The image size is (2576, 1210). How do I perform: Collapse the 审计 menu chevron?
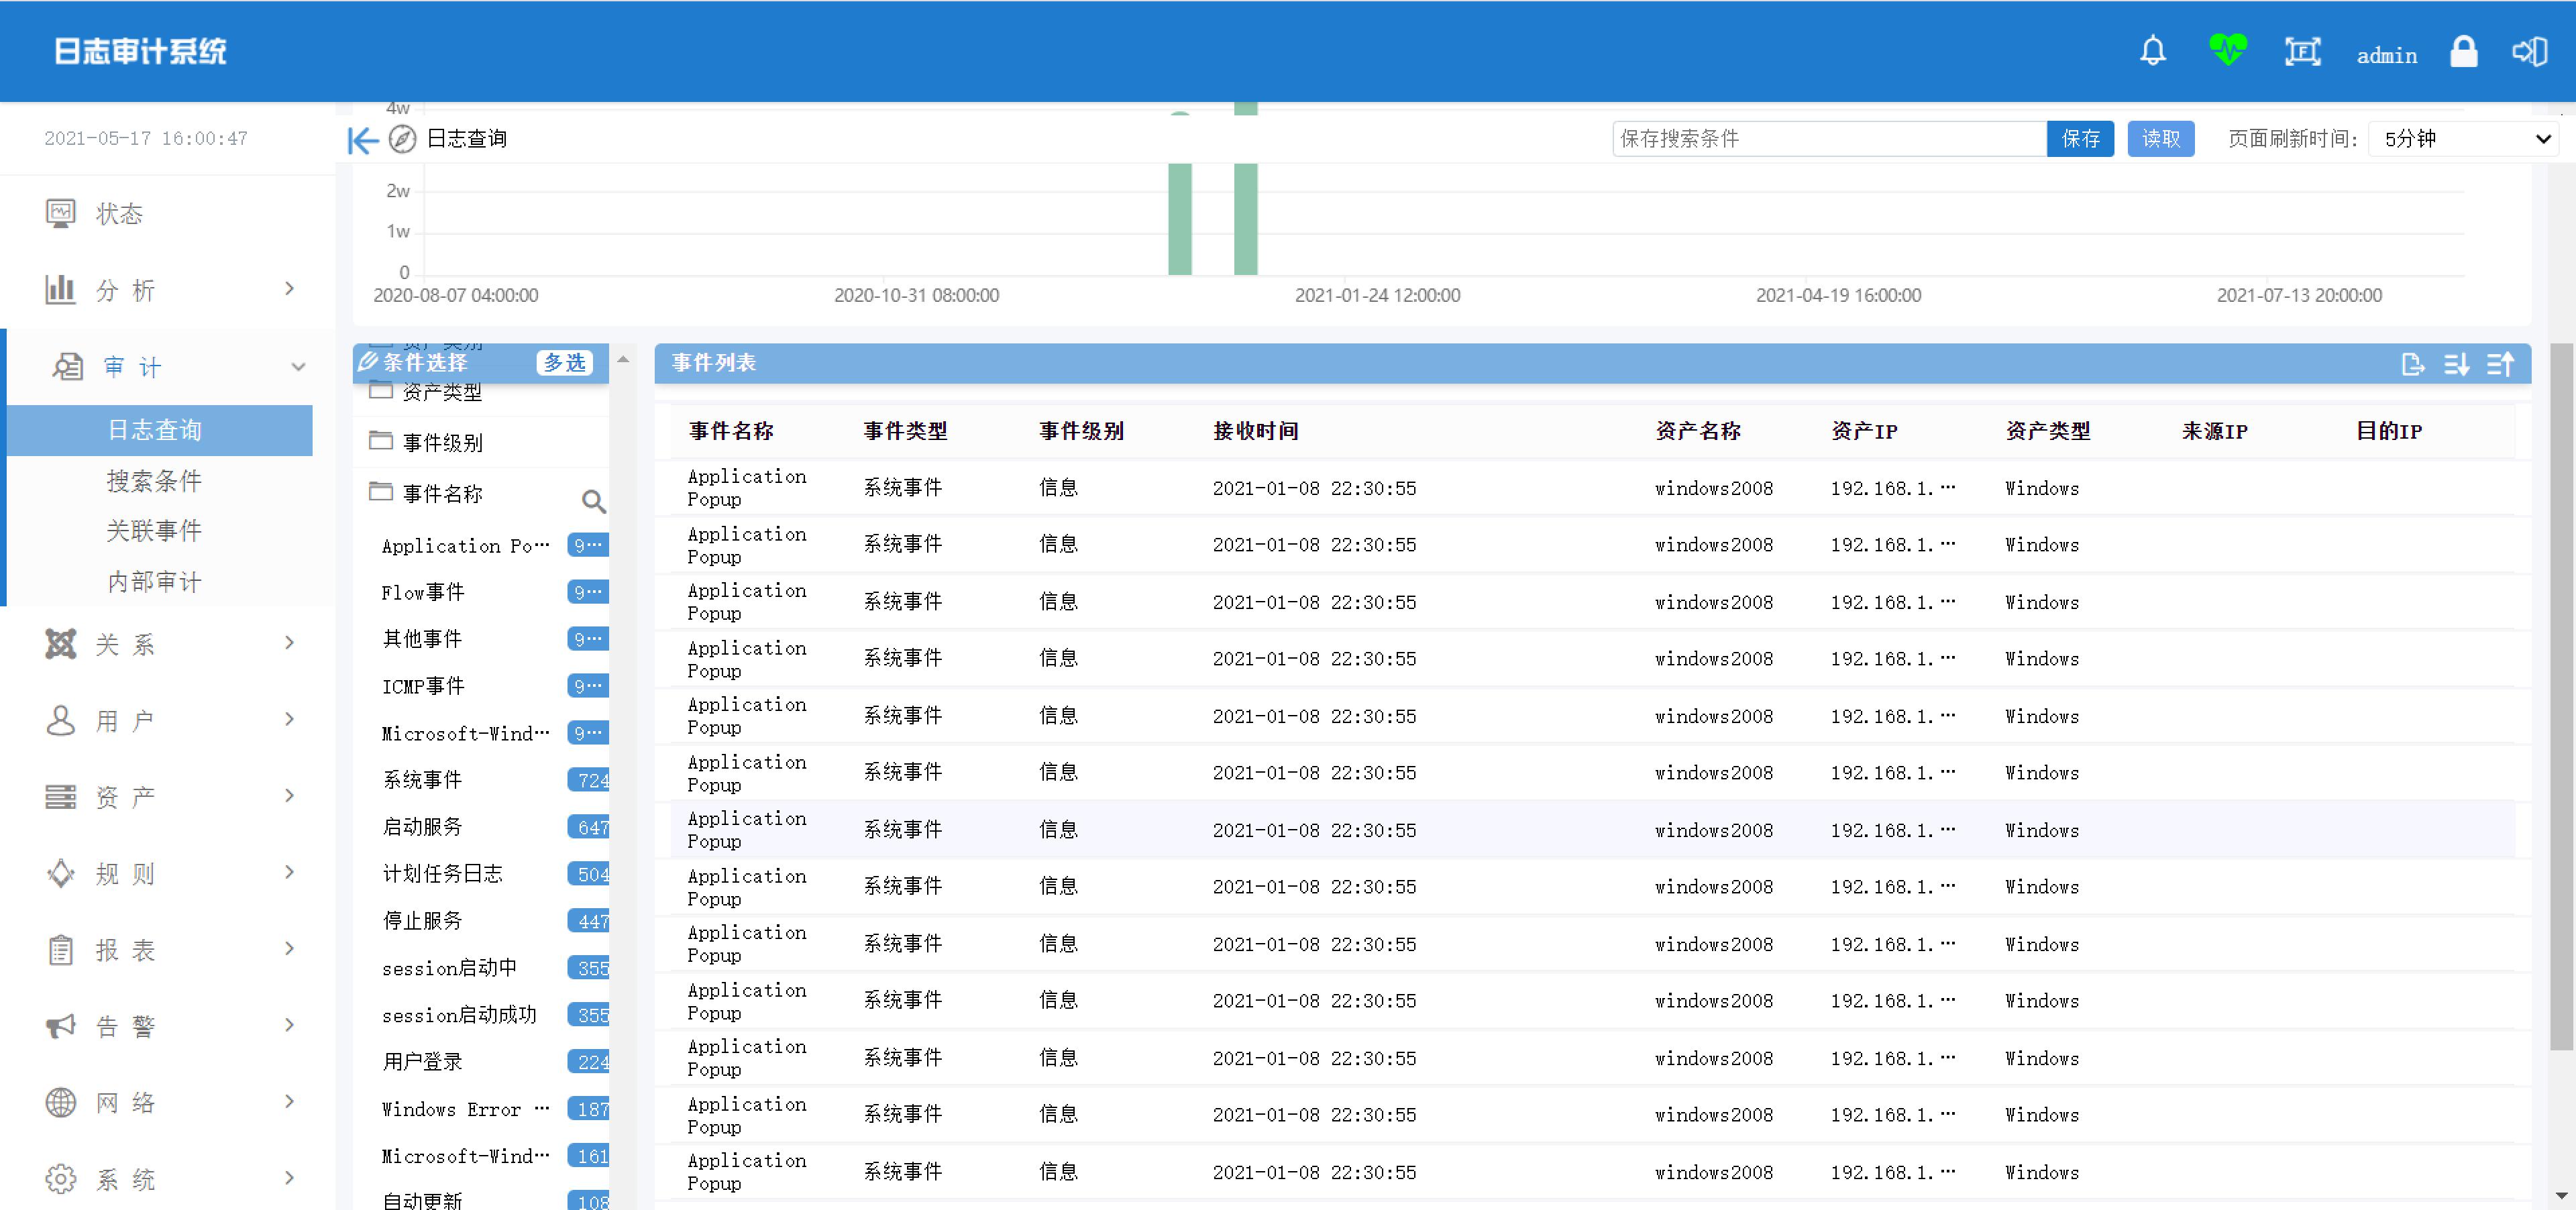tap(298, 367)
